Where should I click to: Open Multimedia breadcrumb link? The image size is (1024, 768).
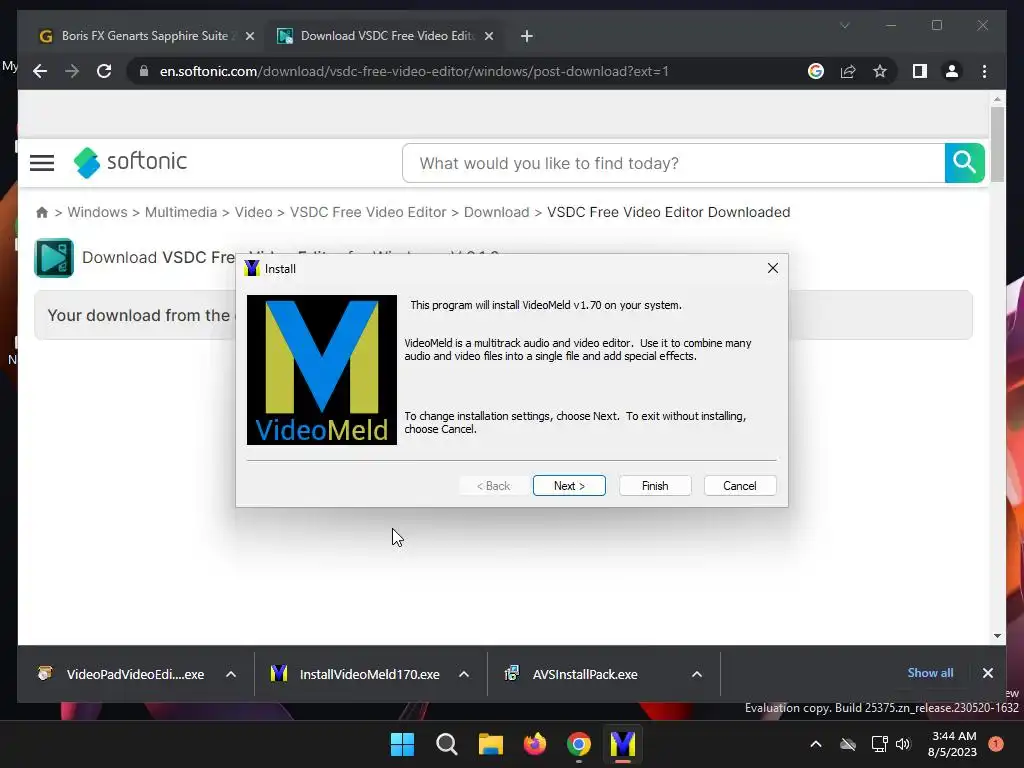181,212
